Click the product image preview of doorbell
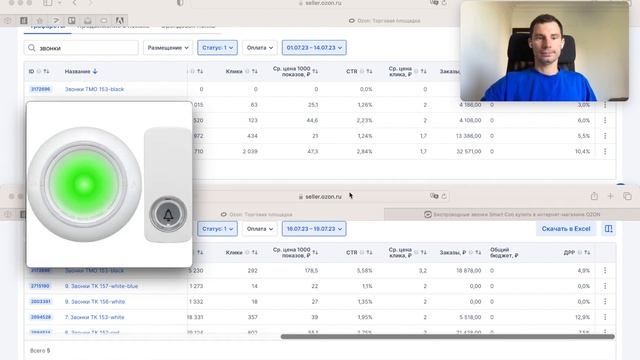Viewport: 640px width, 360px height. tap(109, 184)
